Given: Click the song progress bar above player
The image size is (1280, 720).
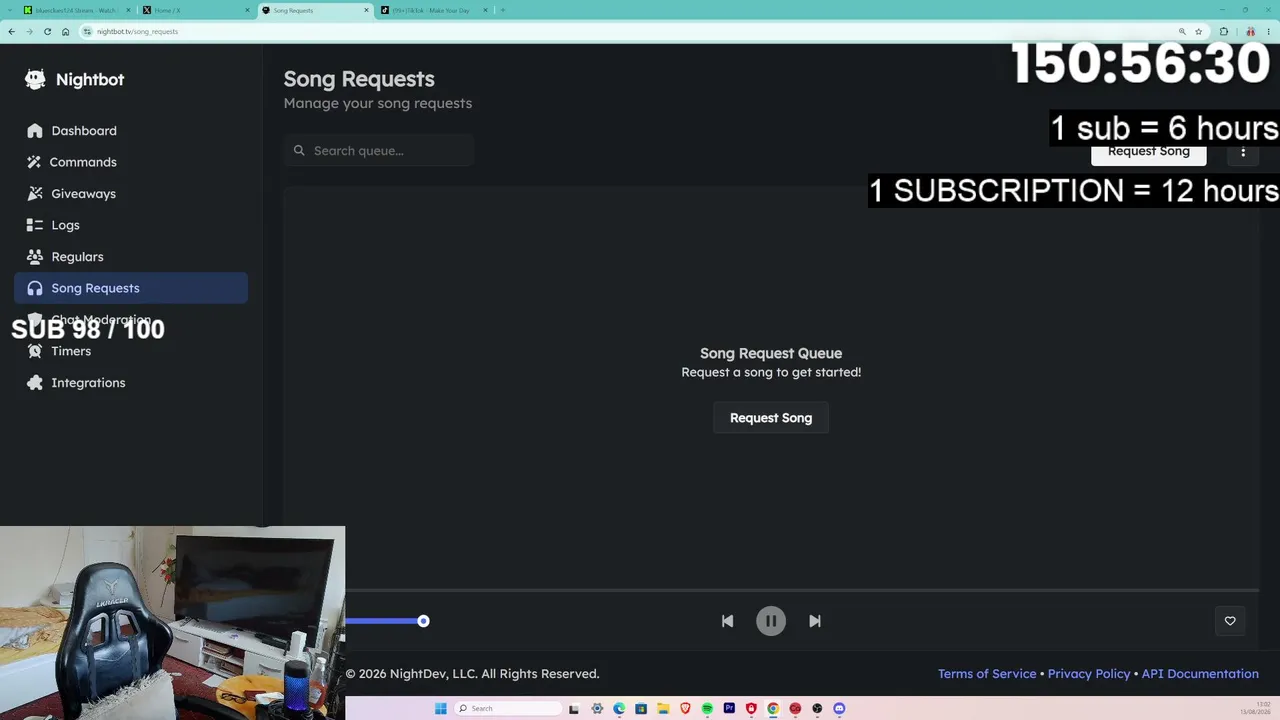Looking at the screenshot, I should pyautogui.click(x=802, y=590).
